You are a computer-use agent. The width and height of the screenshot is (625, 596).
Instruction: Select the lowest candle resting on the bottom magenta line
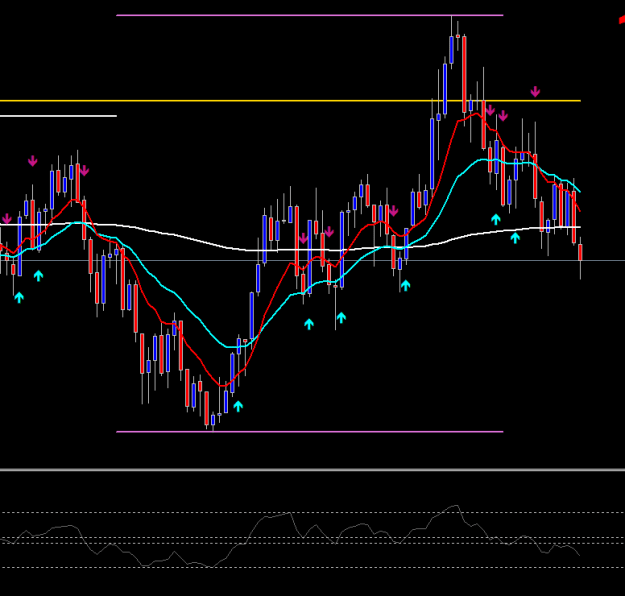click(213, 420)
